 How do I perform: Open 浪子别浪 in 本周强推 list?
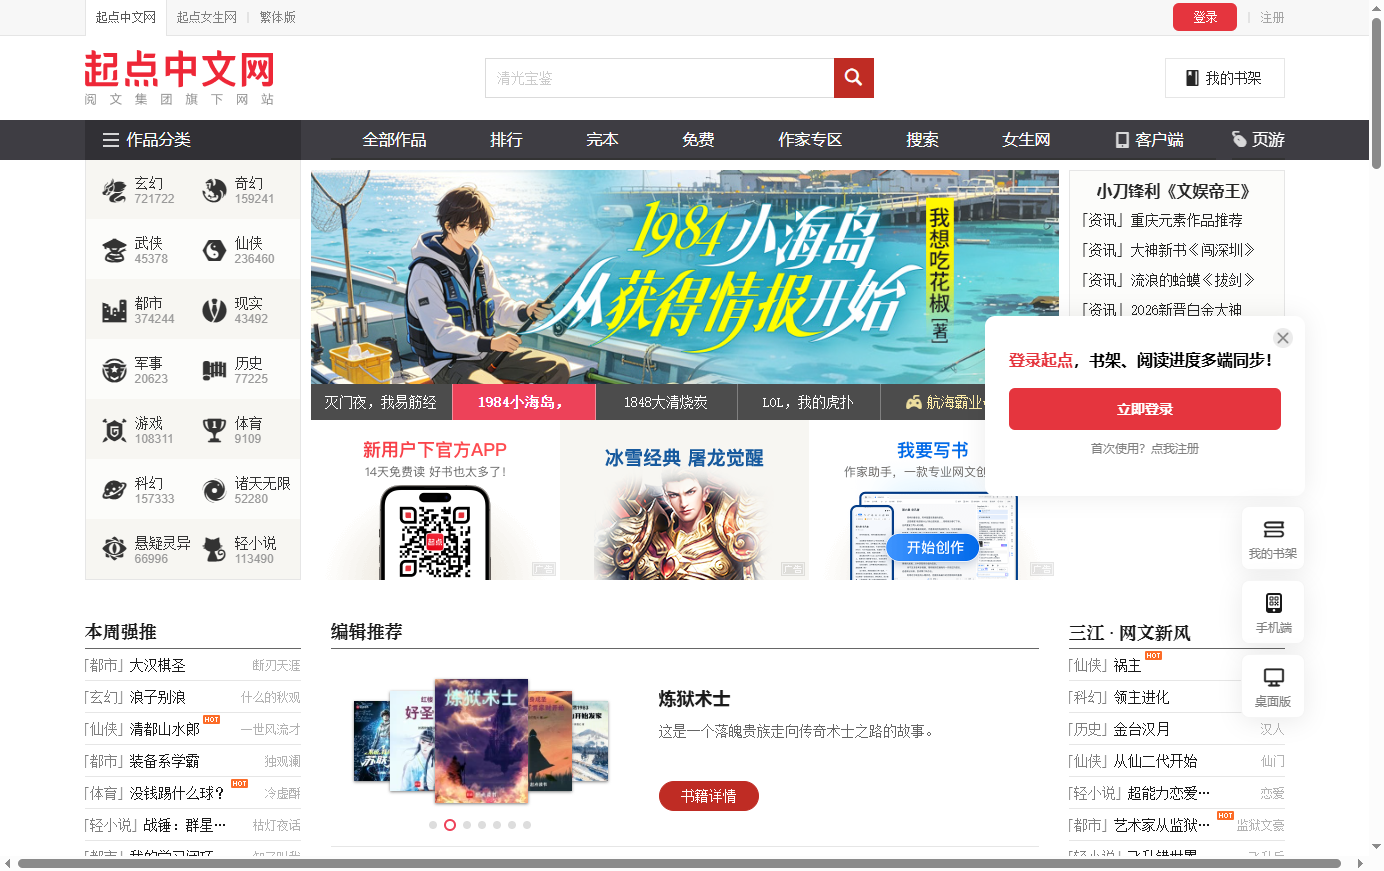tap(157, 697)
